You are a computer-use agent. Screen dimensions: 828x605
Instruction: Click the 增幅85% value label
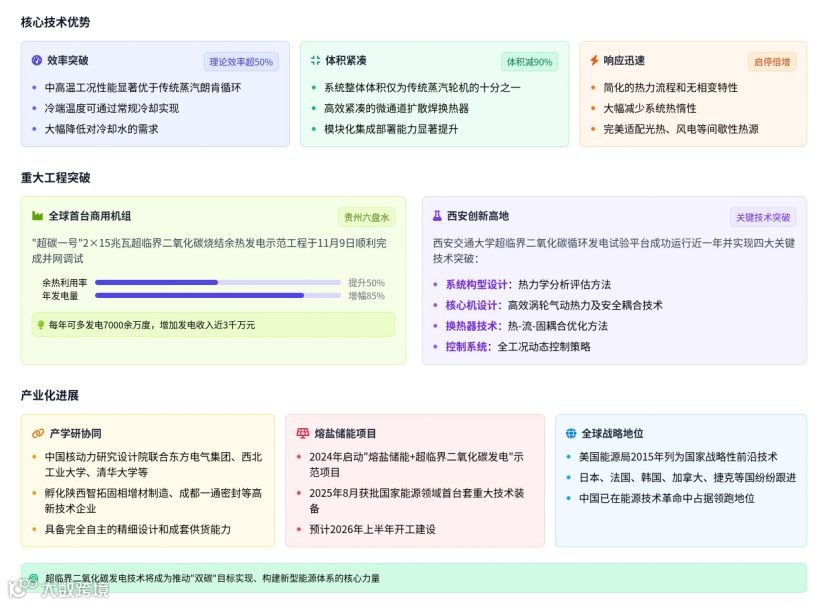(x=366, y=296)
